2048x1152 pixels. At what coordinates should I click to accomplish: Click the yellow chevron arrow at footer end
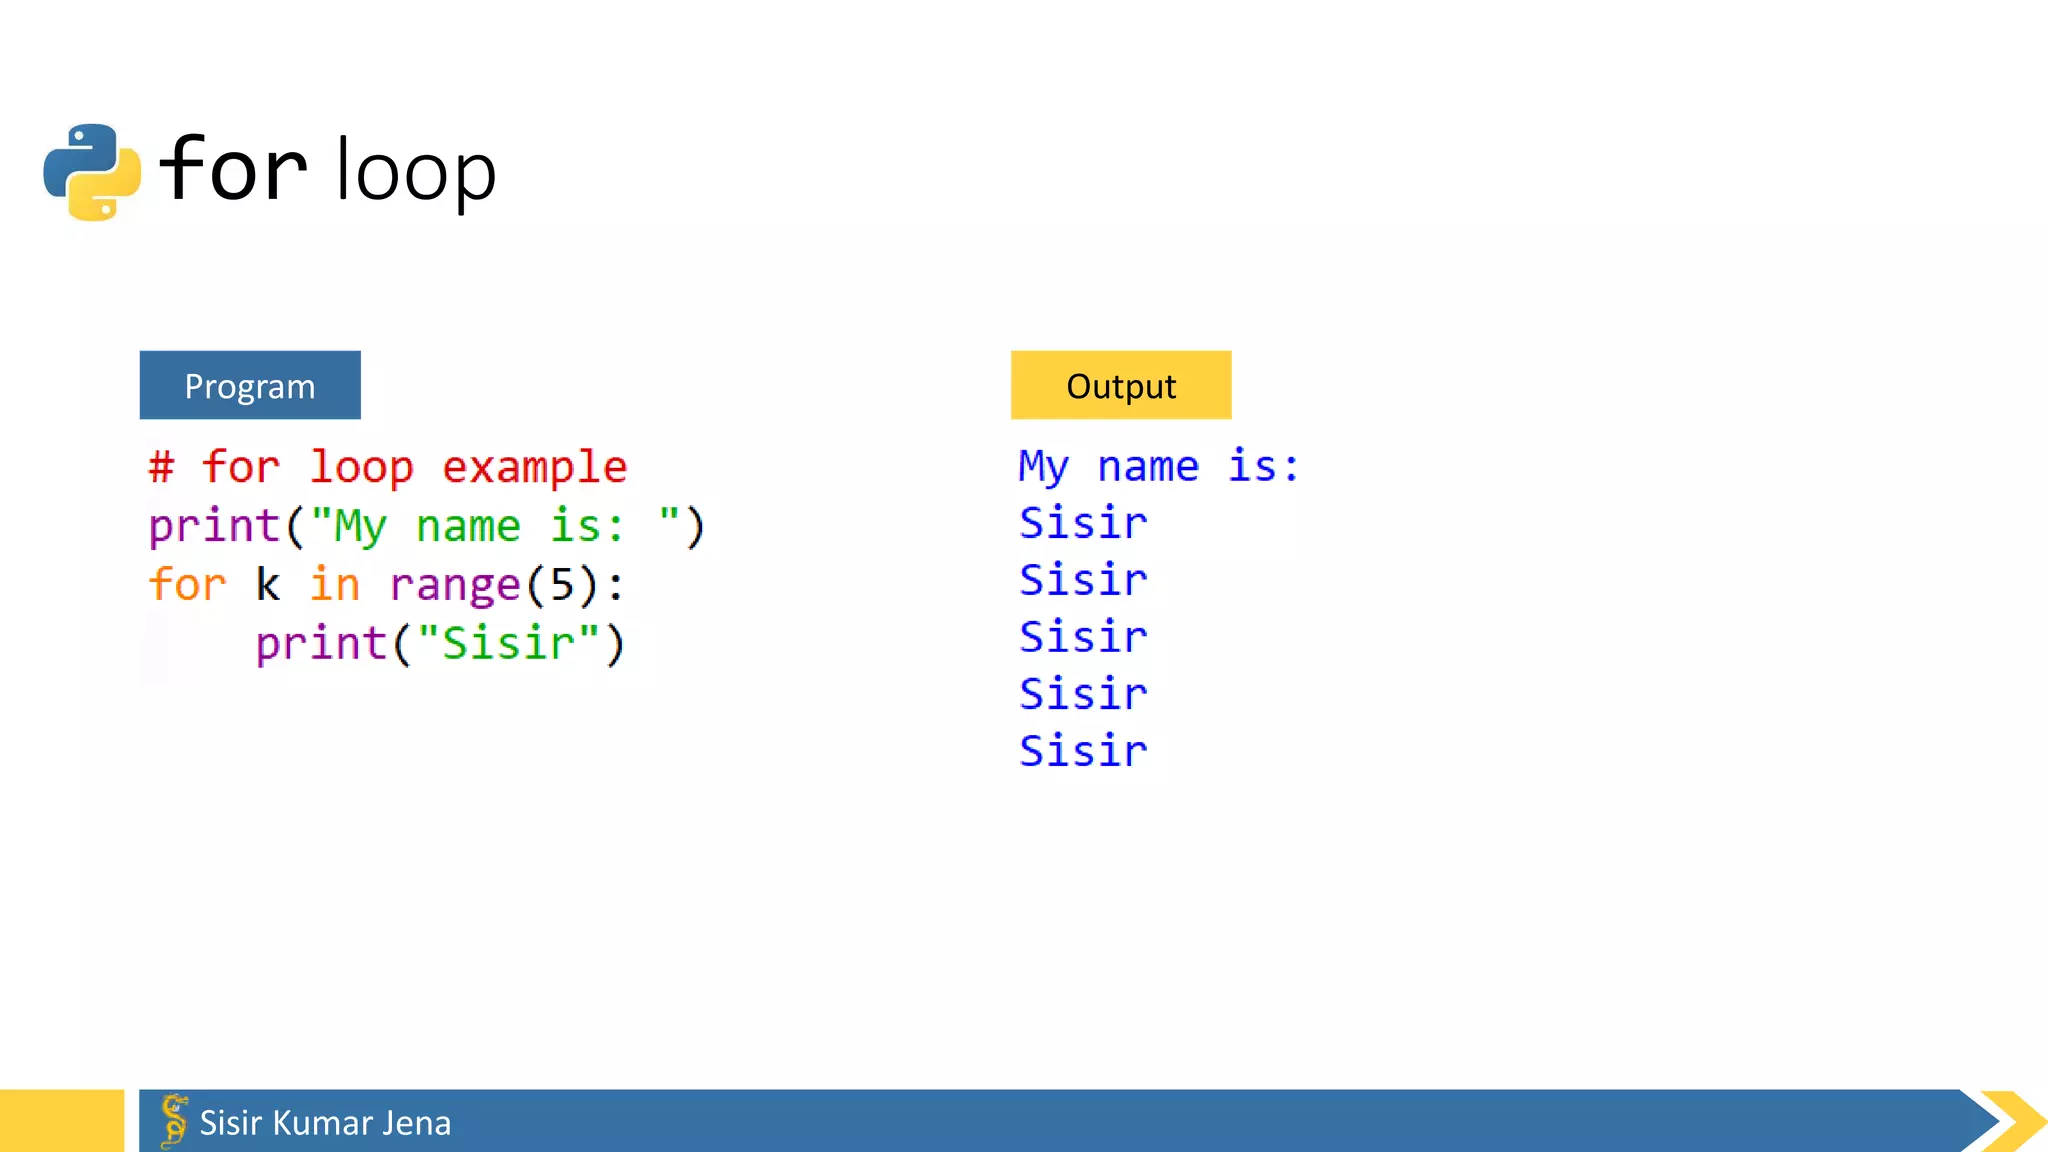[2015, 1121]
